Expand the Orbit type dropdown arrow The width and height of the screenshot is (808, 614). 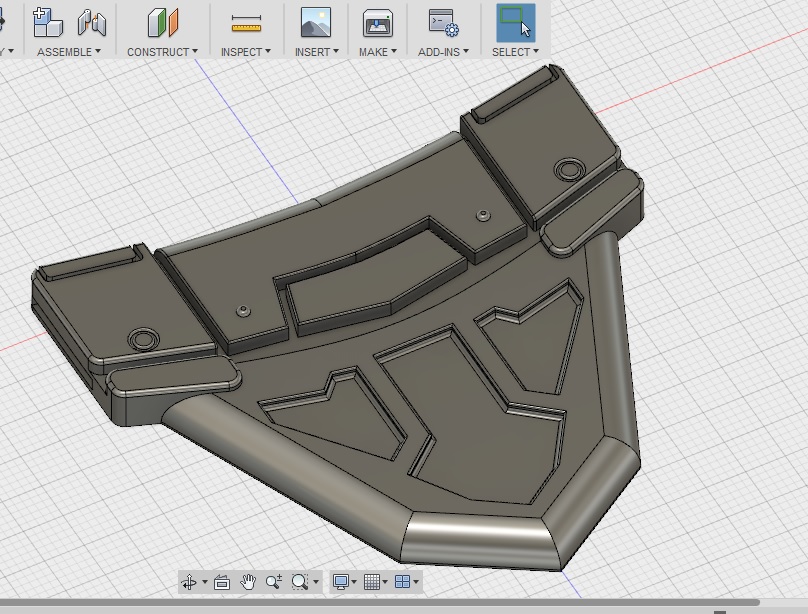pos(205,583)
